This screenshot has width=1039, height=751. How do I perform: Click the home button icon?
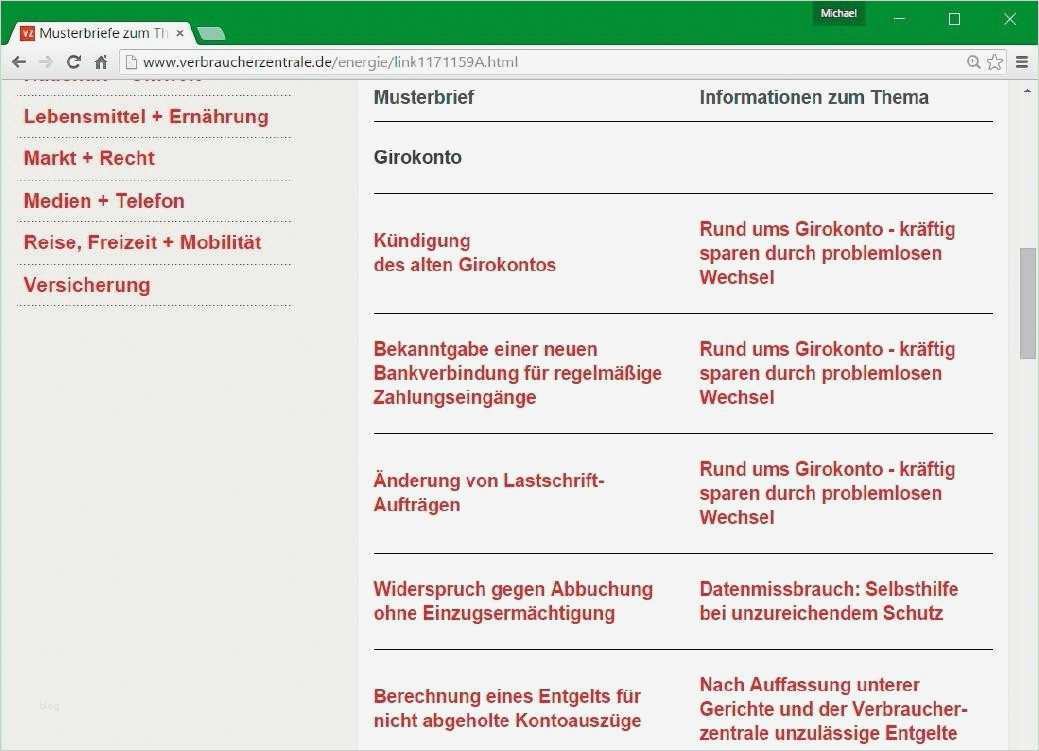(x=100, y=61)
